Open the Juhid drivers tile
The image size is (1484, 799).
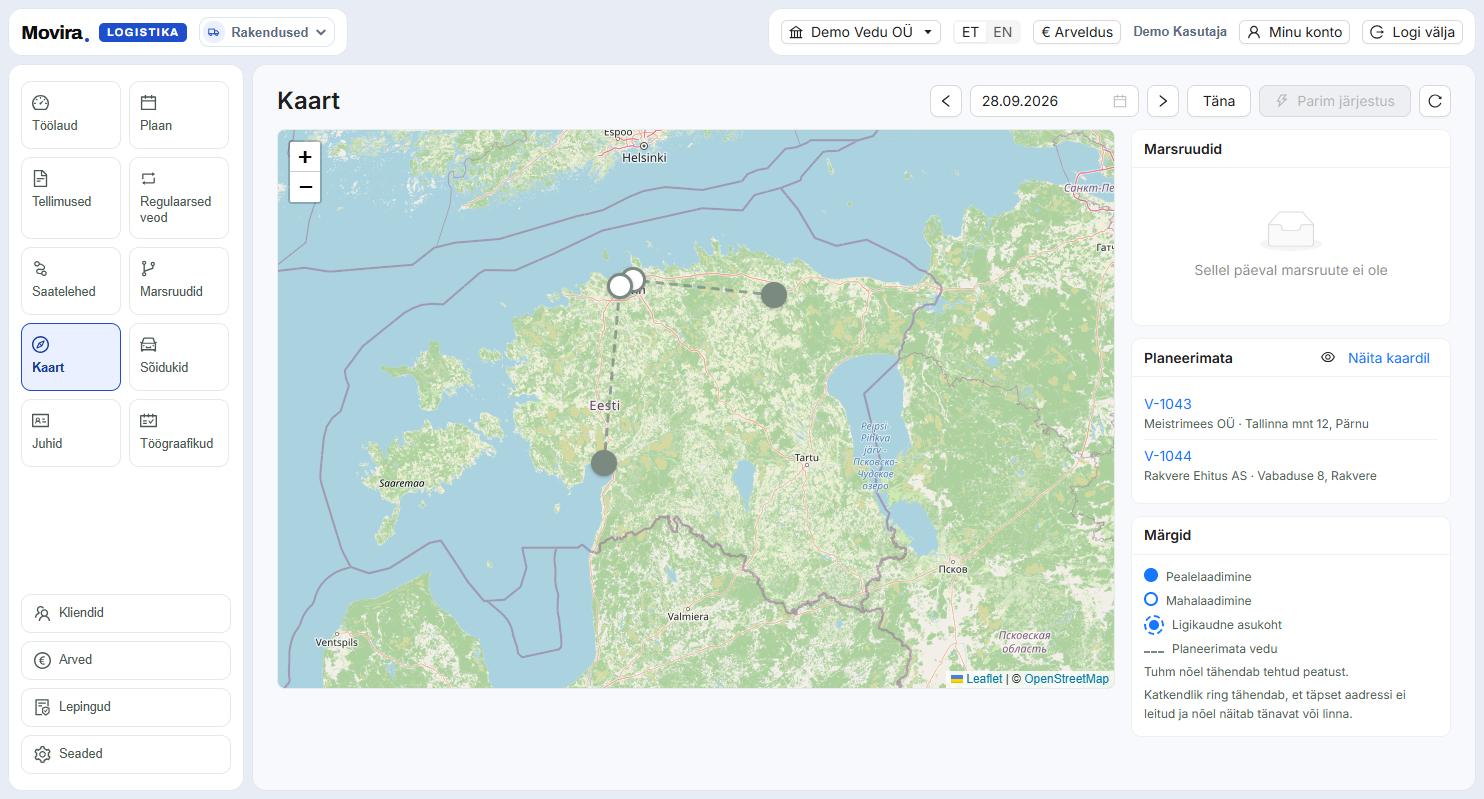pos(71,433)
